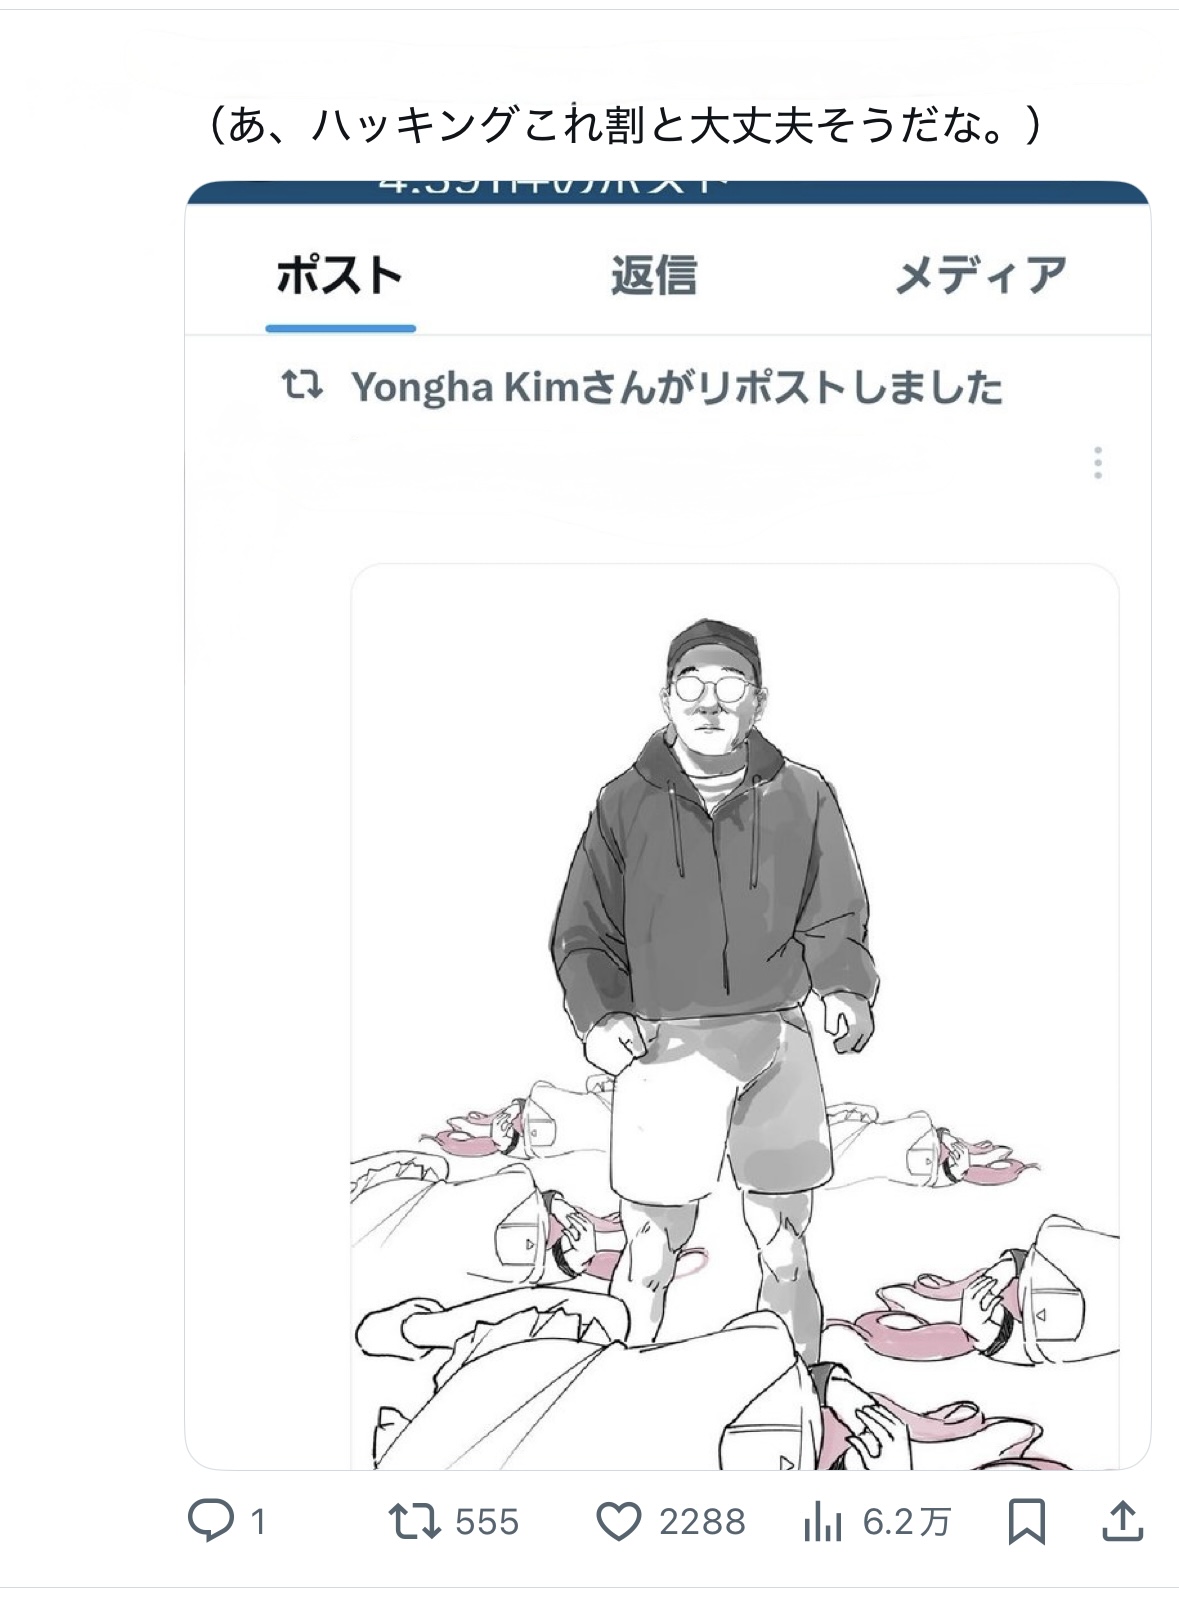
Task: Like the post with the heart icon
Action: (x=618, y=1521)
